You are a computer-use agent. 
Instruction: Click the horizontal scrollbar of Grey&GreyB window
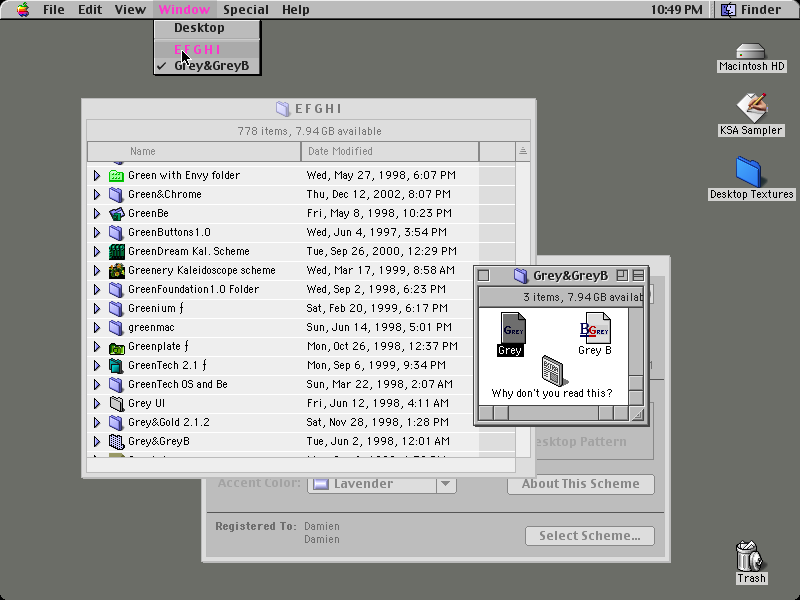[x=554, y=413]
